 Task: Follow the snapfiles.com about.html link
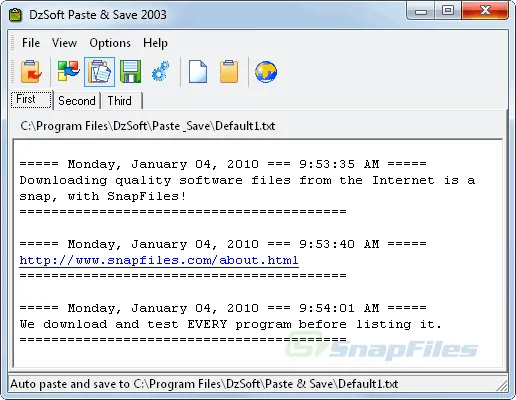coord(159,260)
